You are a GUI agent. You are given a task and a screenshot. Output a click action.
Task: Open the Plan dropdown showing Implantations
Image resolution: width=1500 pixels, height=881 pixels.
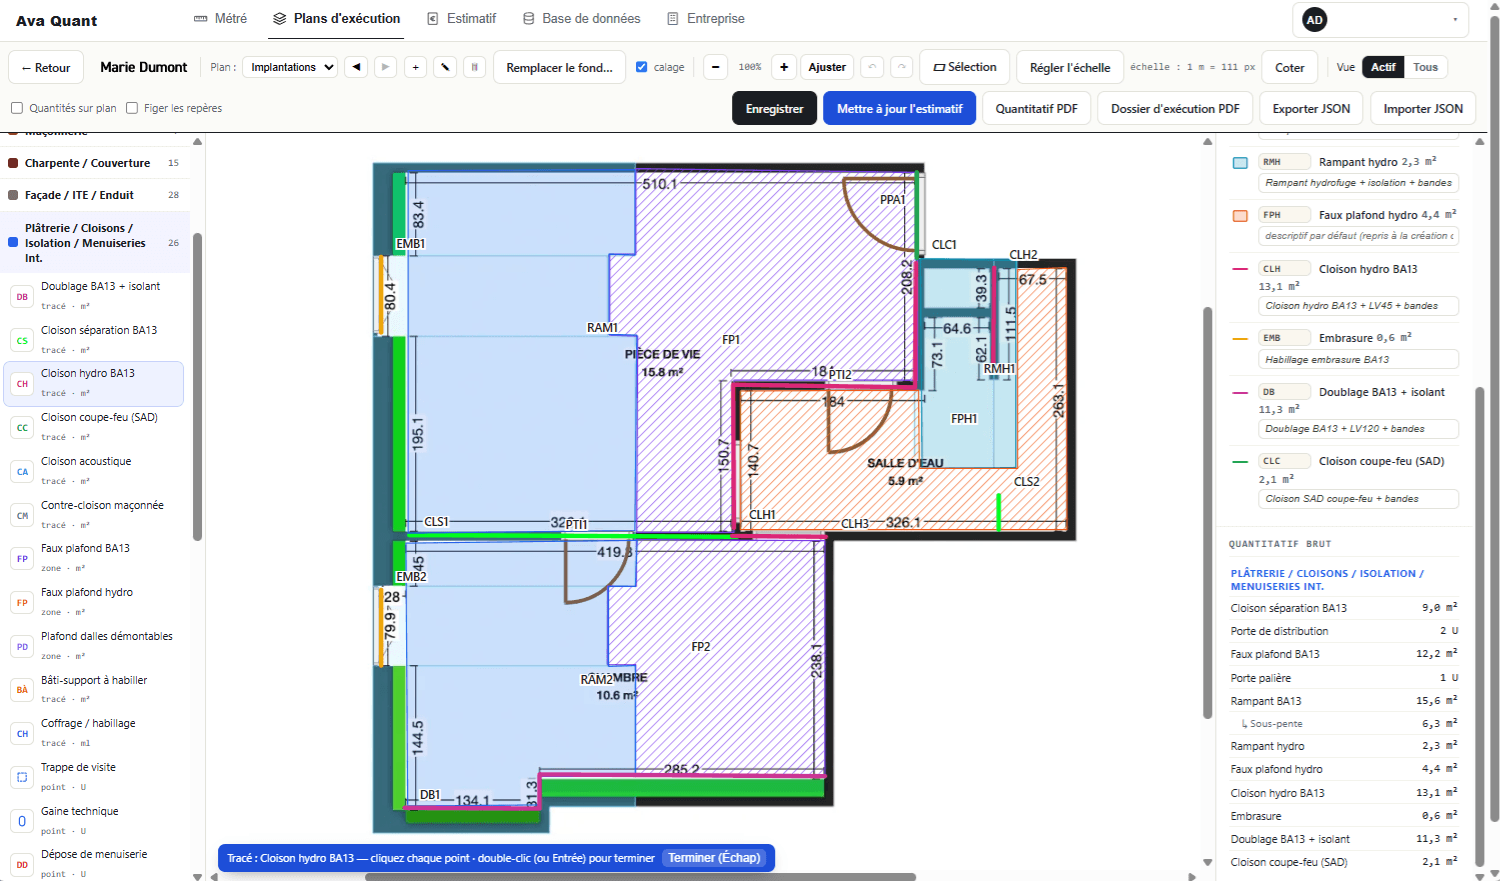click(291, 67)
